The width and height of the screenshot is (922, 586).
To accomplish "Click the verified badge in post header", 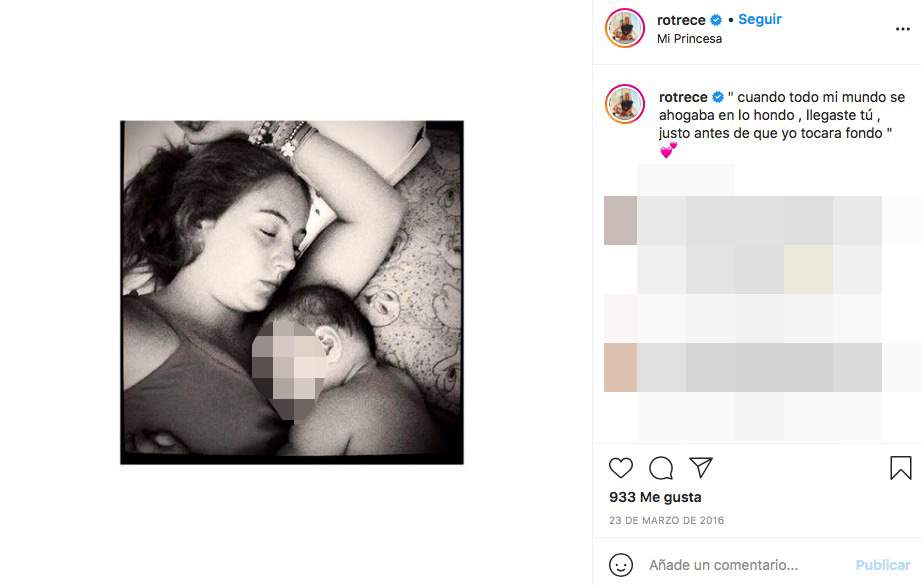I will pos(716,20).
